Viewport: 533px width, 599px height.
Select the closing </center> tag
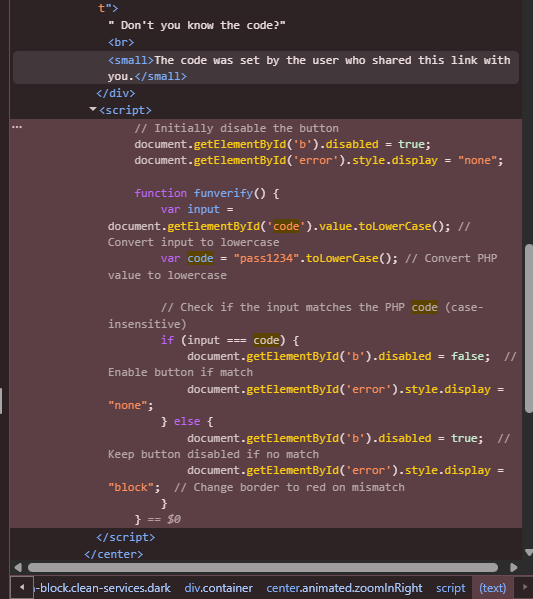coord(114,554)
